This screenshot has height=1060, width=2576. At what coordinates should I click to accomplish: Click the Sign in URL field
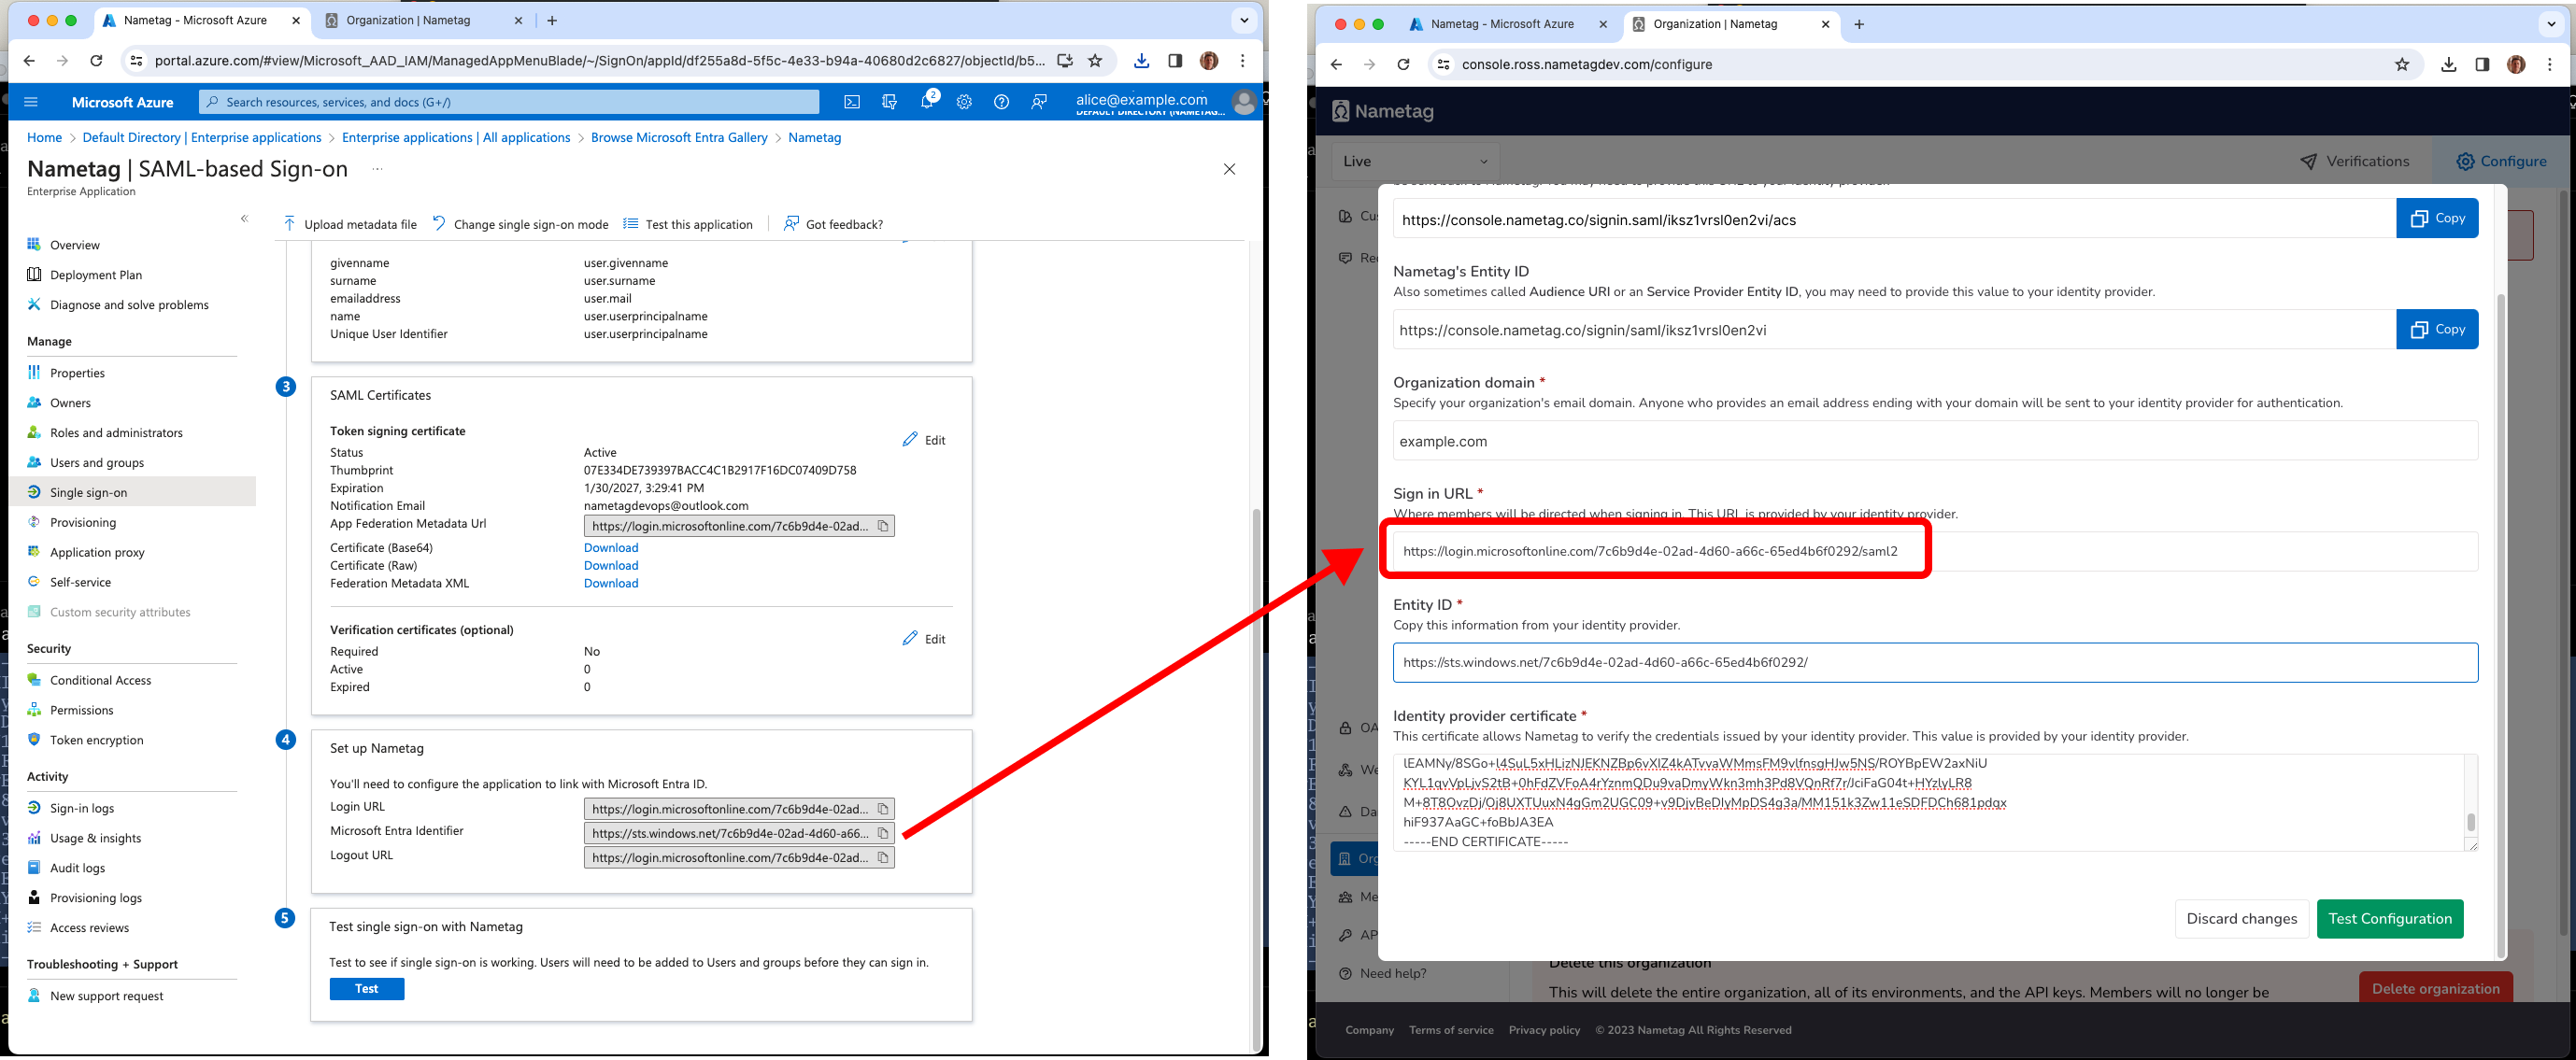(1935, 551)
